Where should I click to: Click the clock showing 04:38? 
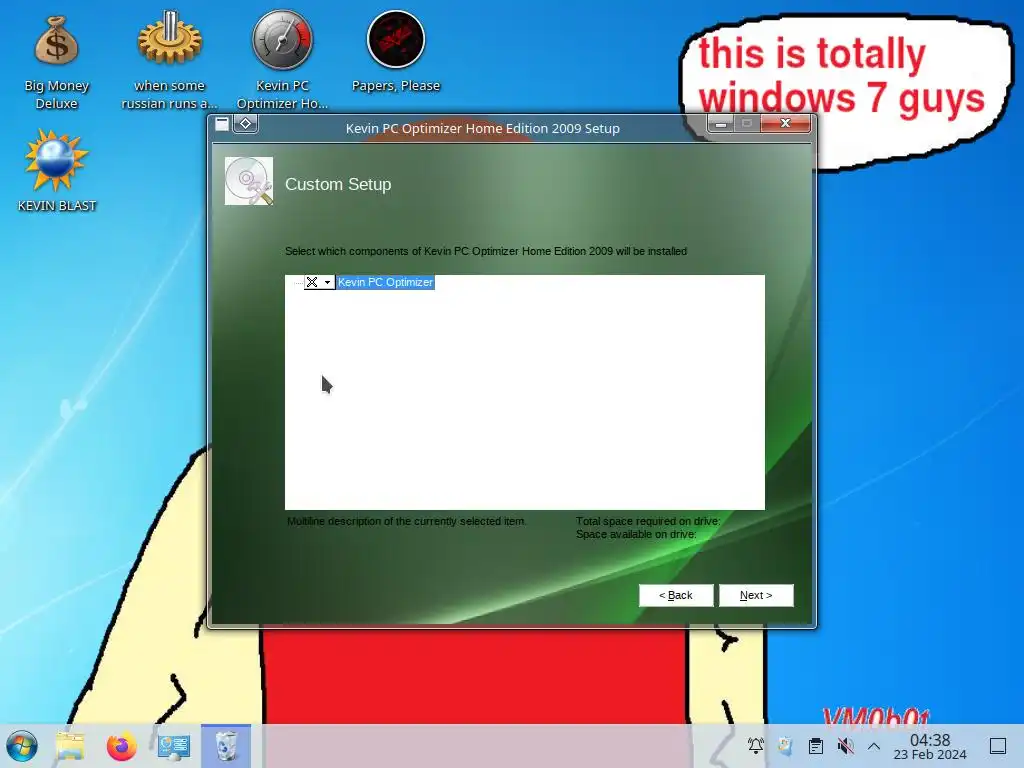pos(930,740)
